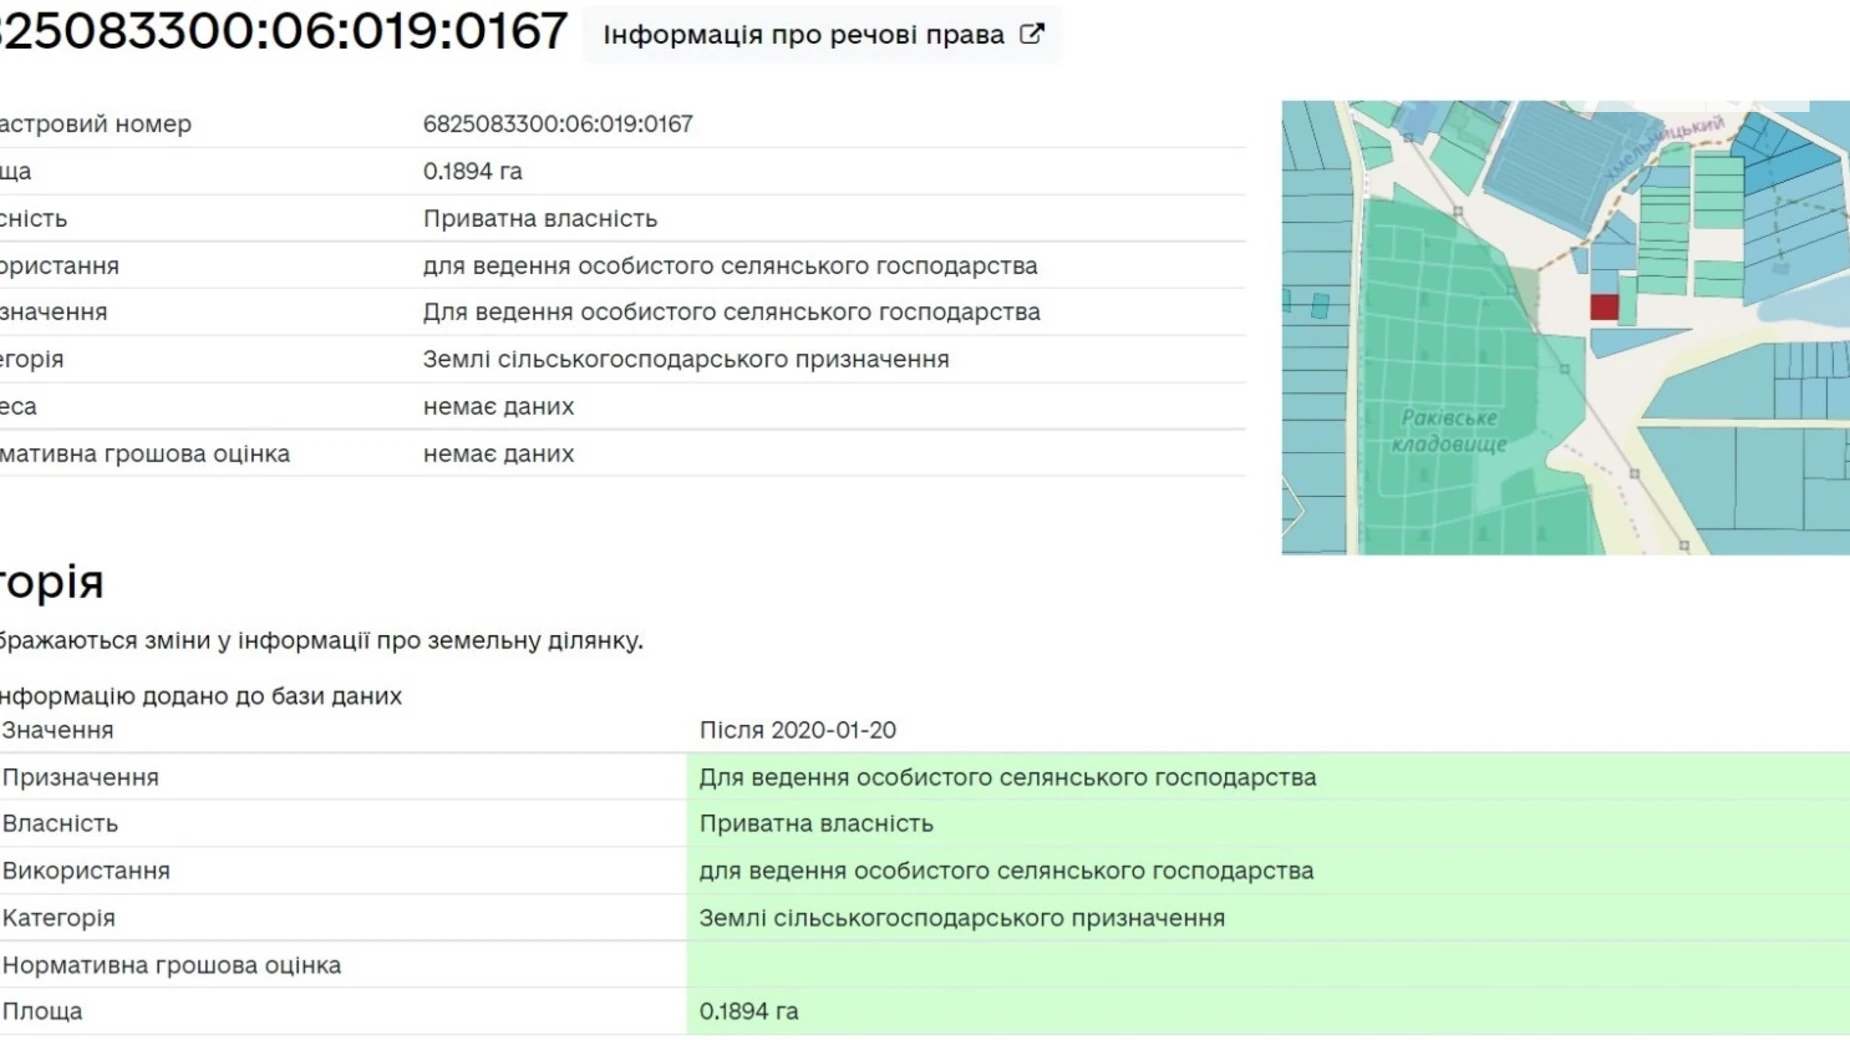Viewport: 1850px width, 1040px height.
Task: Select Приватна власність in the history table
Action: (x=816, y=823)
